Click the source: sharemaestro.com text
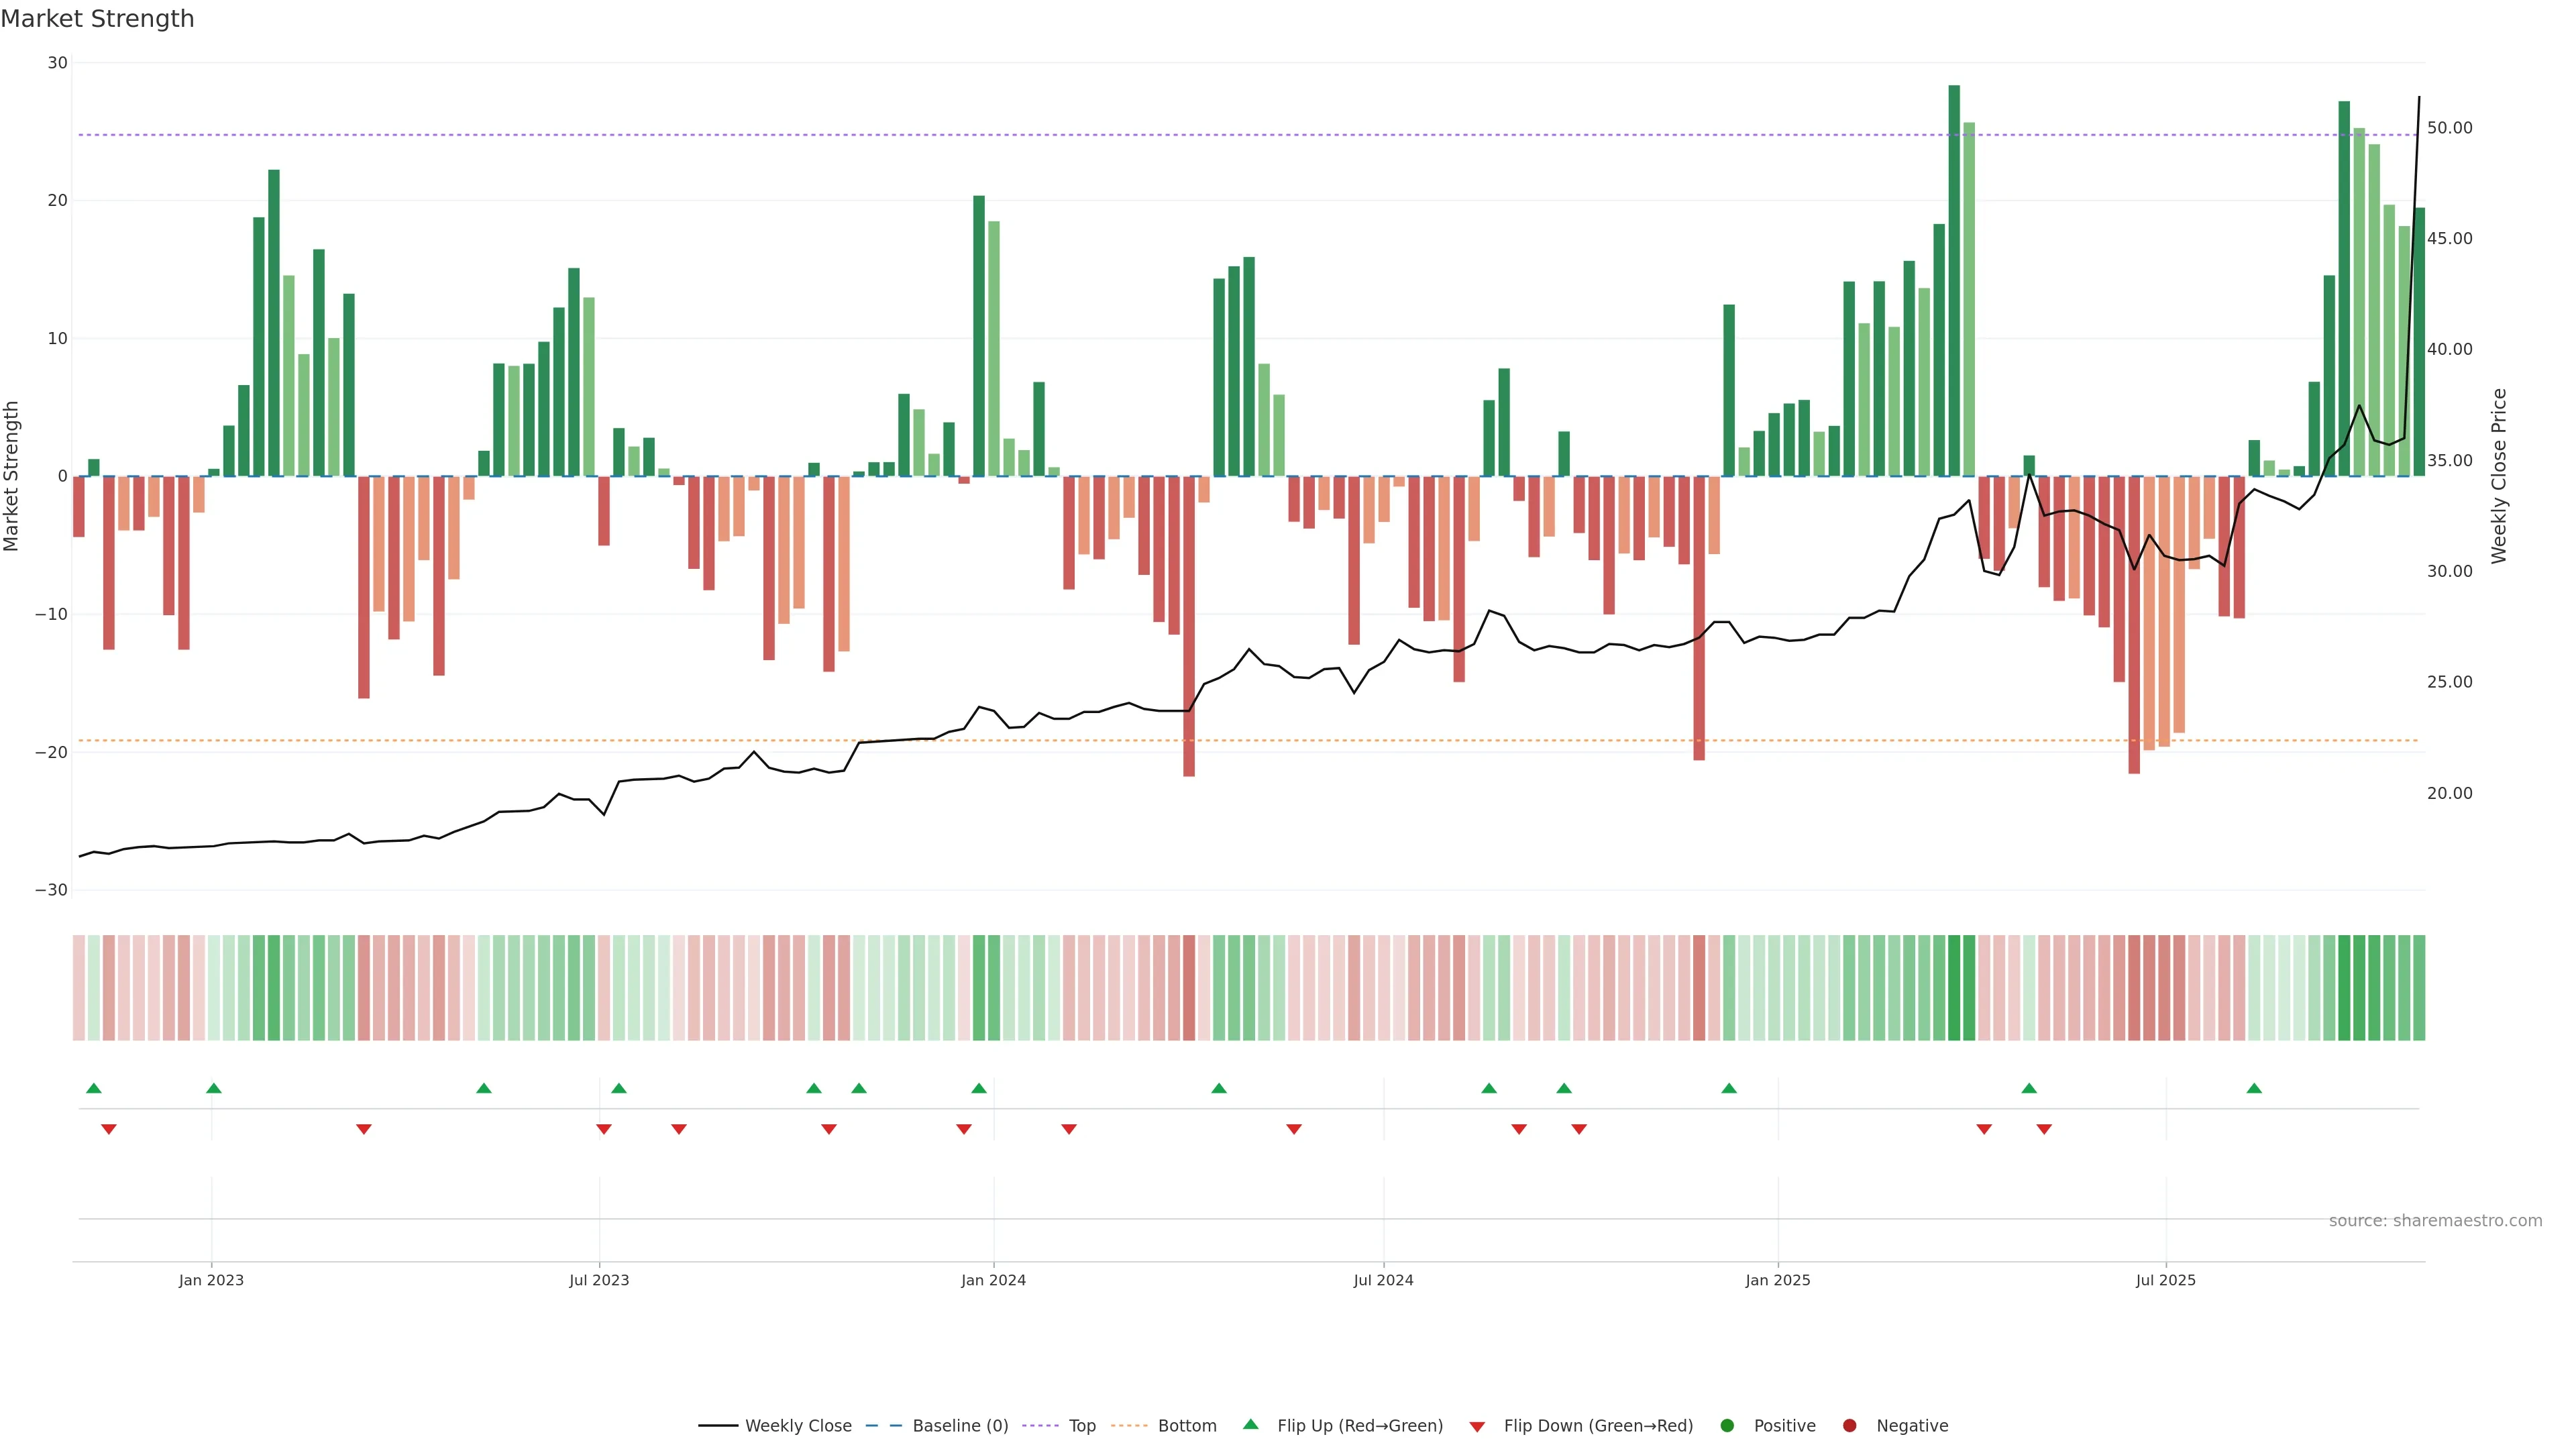 2435,1221
